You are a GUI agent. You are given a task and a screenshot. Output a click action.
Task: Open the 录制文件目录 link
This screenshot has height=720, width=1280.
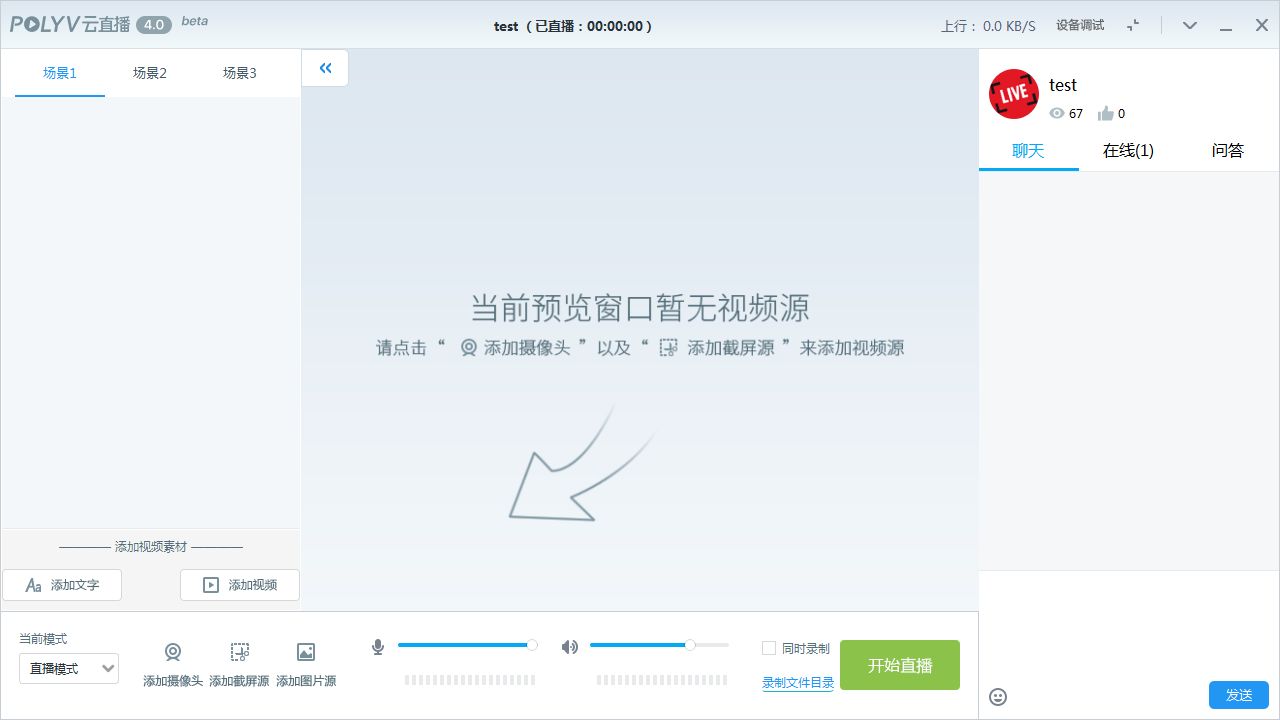[798, 683]
